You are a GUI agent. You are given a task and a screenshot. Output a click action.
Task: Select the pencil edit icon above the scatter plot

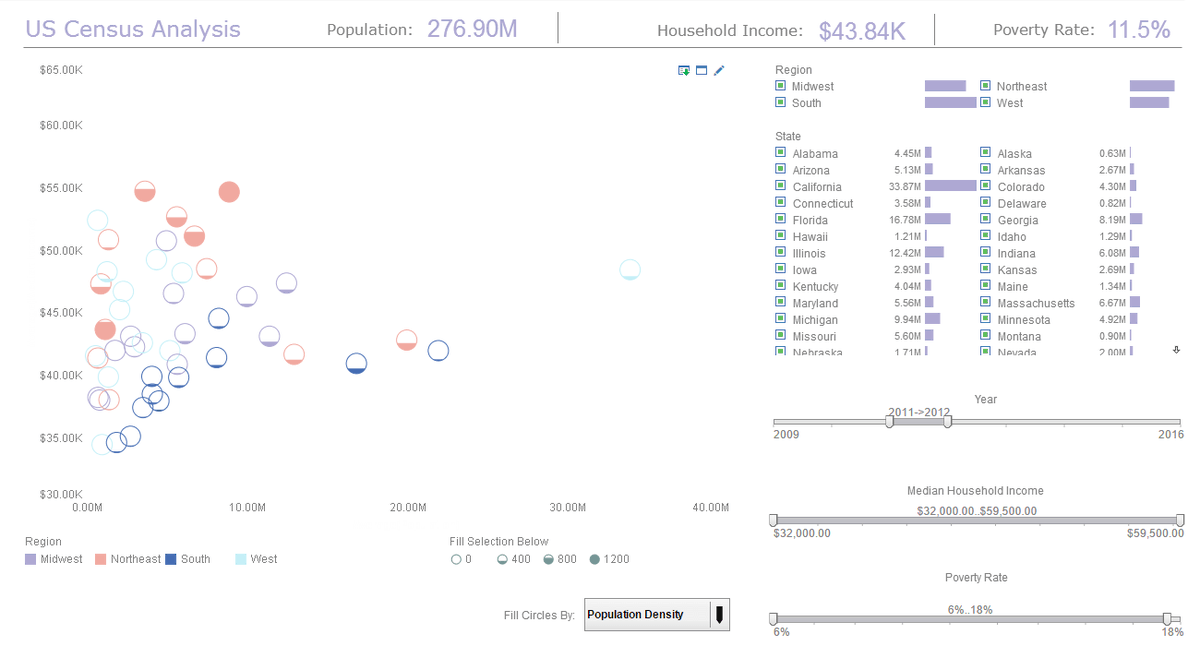click(718, 70)
